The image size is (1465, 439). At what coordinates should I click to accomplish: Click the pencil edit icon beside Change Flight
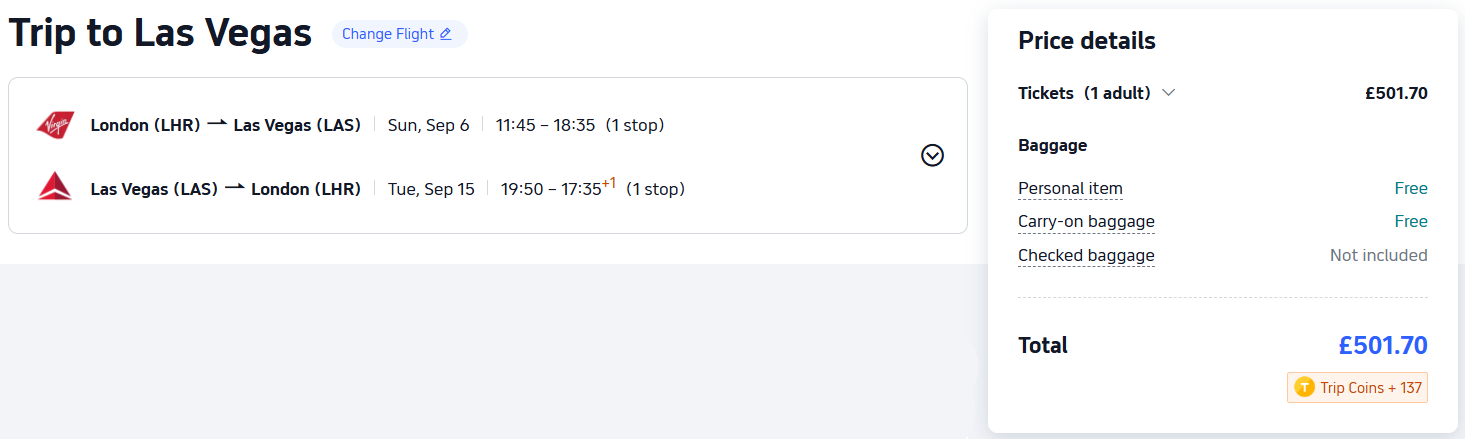[446, 34]
